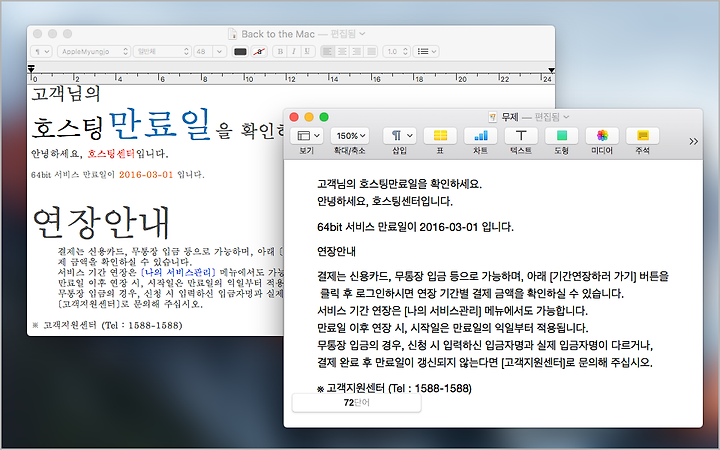Open the 보기 view menu in Pages
This screenshot has width=720, height=450.
click(307, 135)
